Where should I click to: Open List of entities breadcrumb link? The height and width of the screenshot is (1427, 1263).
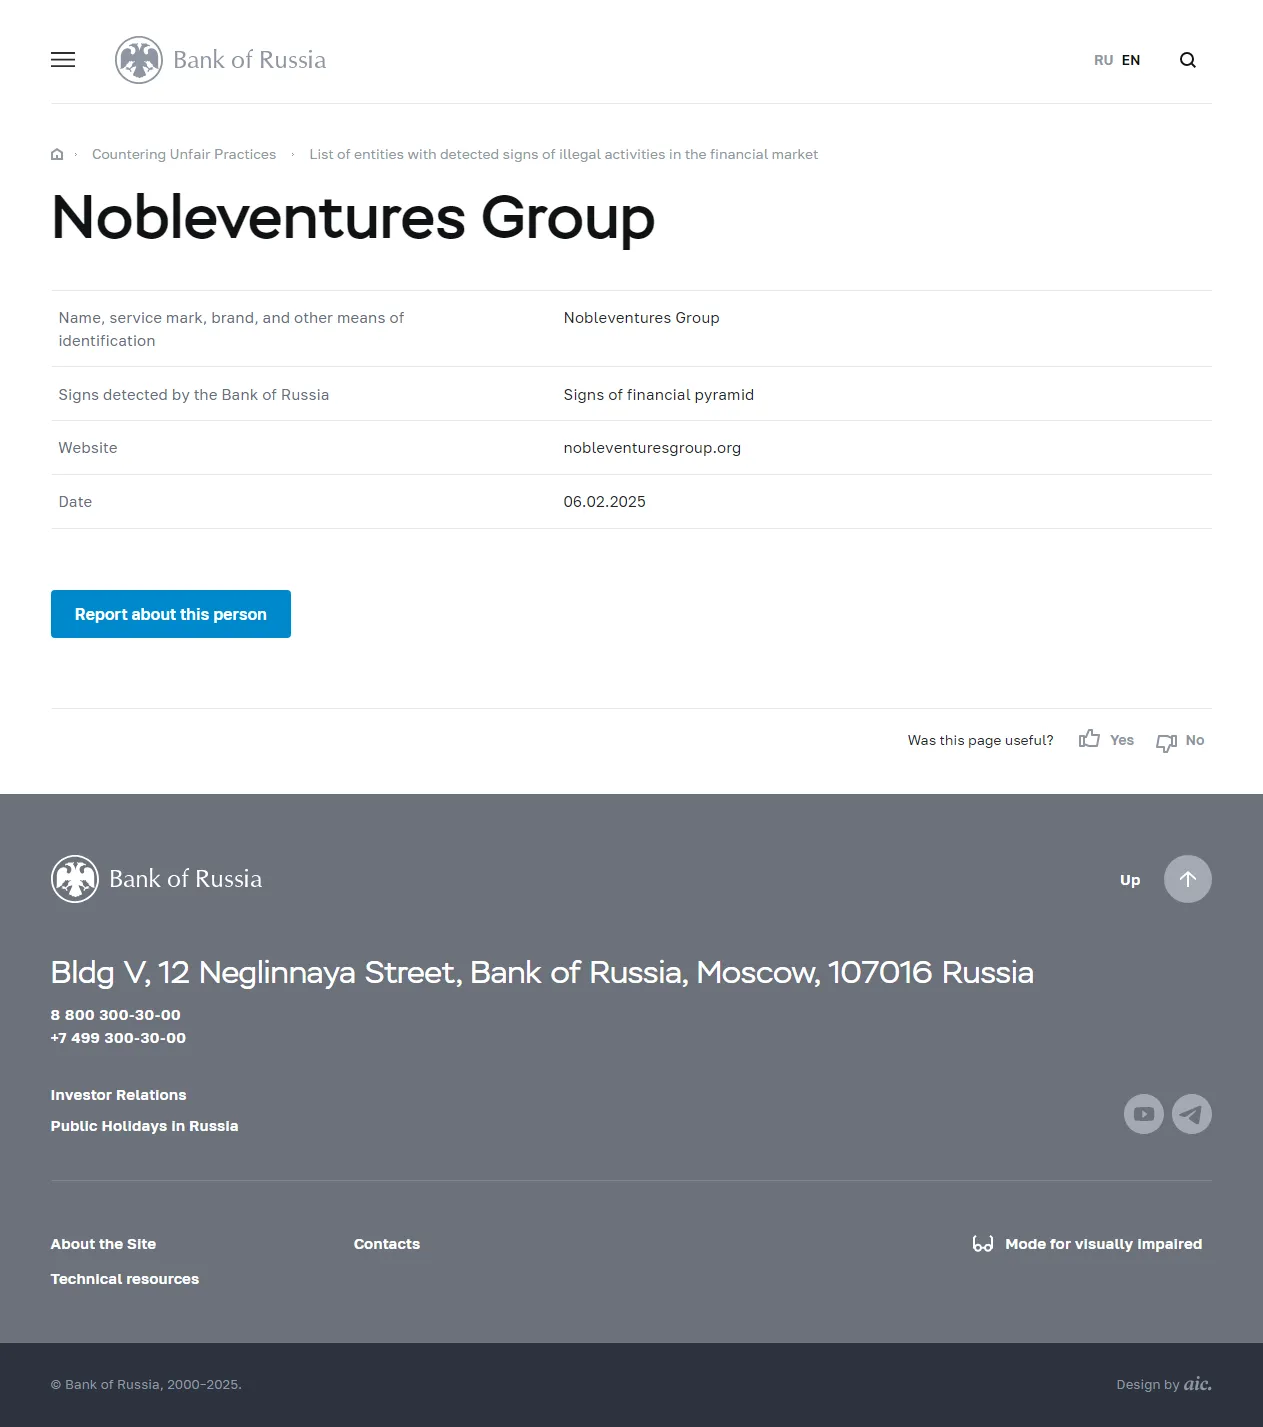(x=563, y=154)
